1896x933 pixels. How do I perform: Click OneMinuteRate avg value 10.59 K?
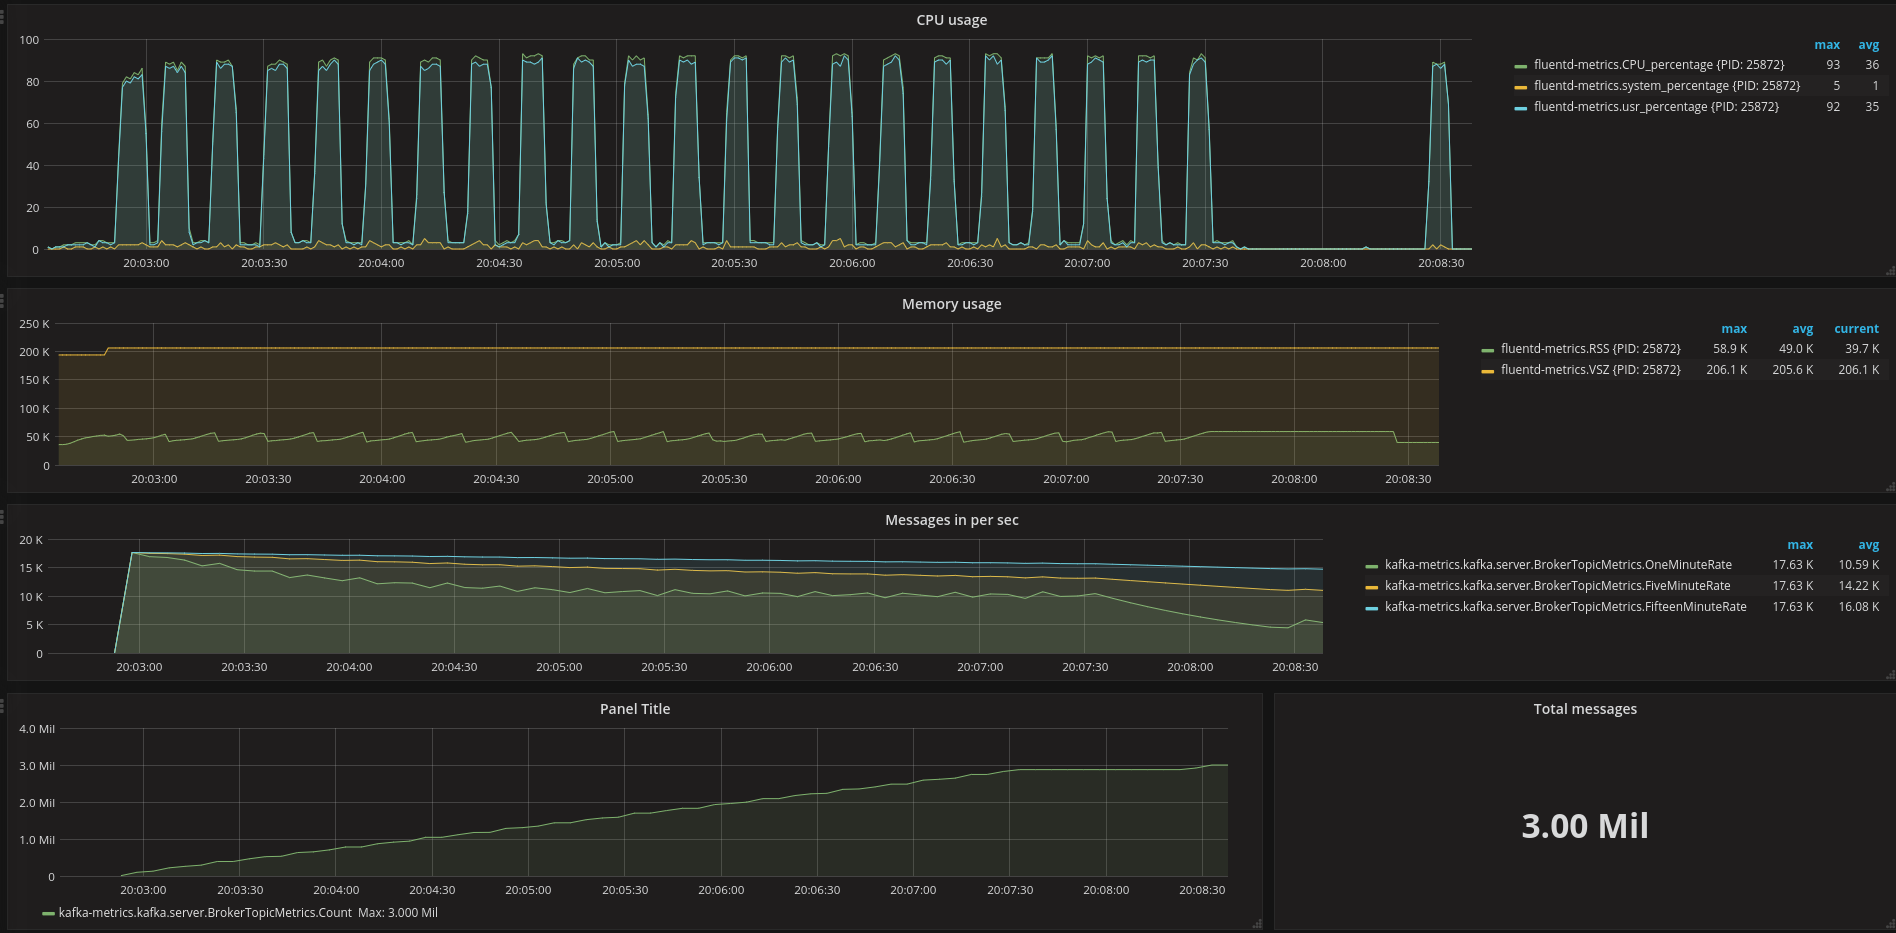pos(1859,565)
